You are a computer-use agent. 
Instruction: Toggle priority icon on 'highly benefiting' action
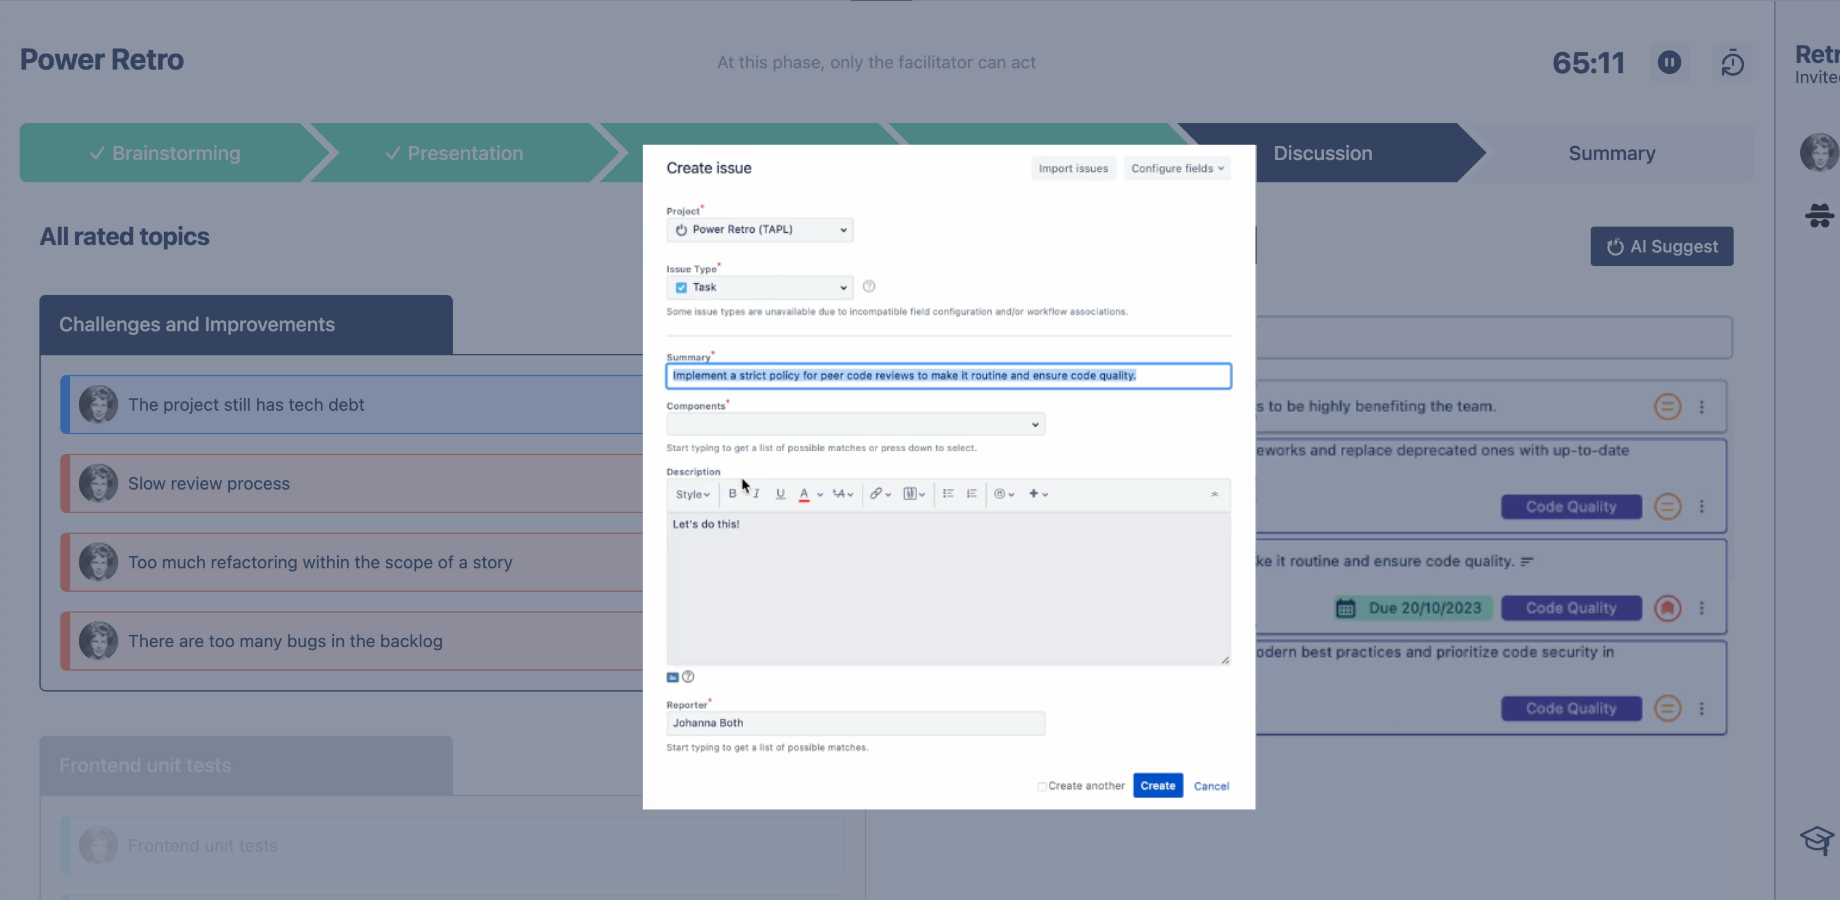point(1667,407)
